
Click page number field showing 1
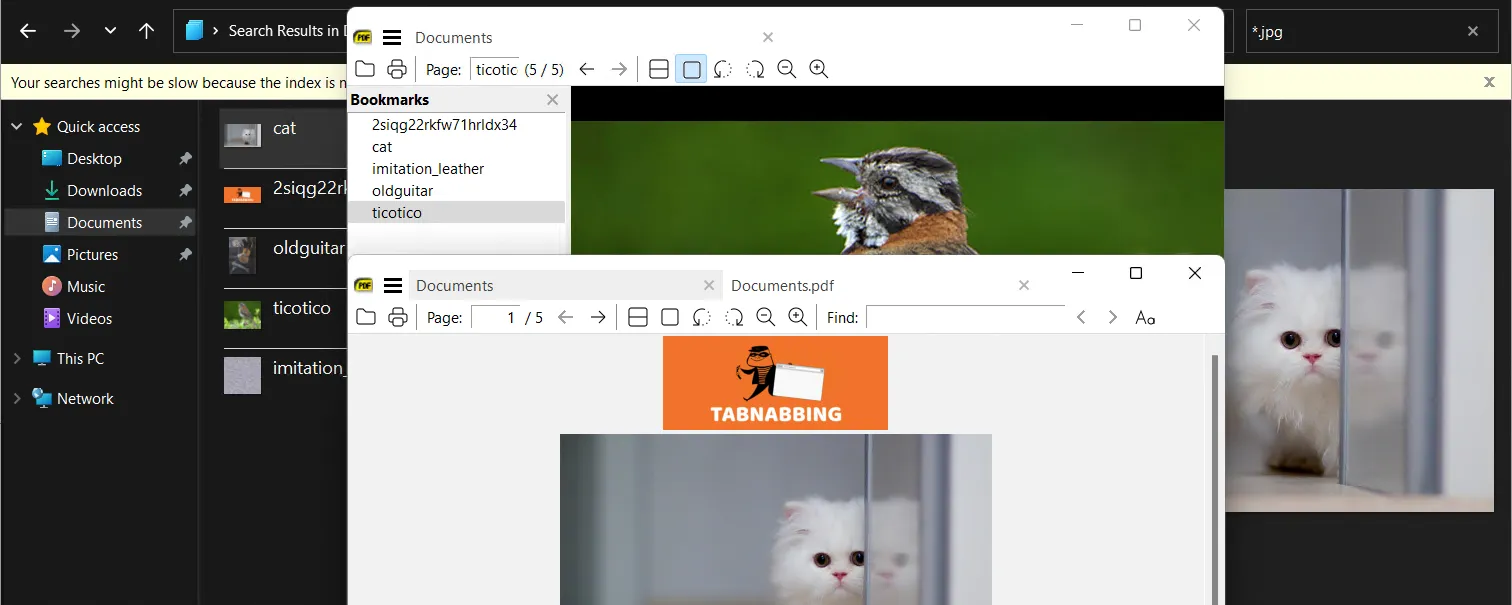tap(495, 317)
